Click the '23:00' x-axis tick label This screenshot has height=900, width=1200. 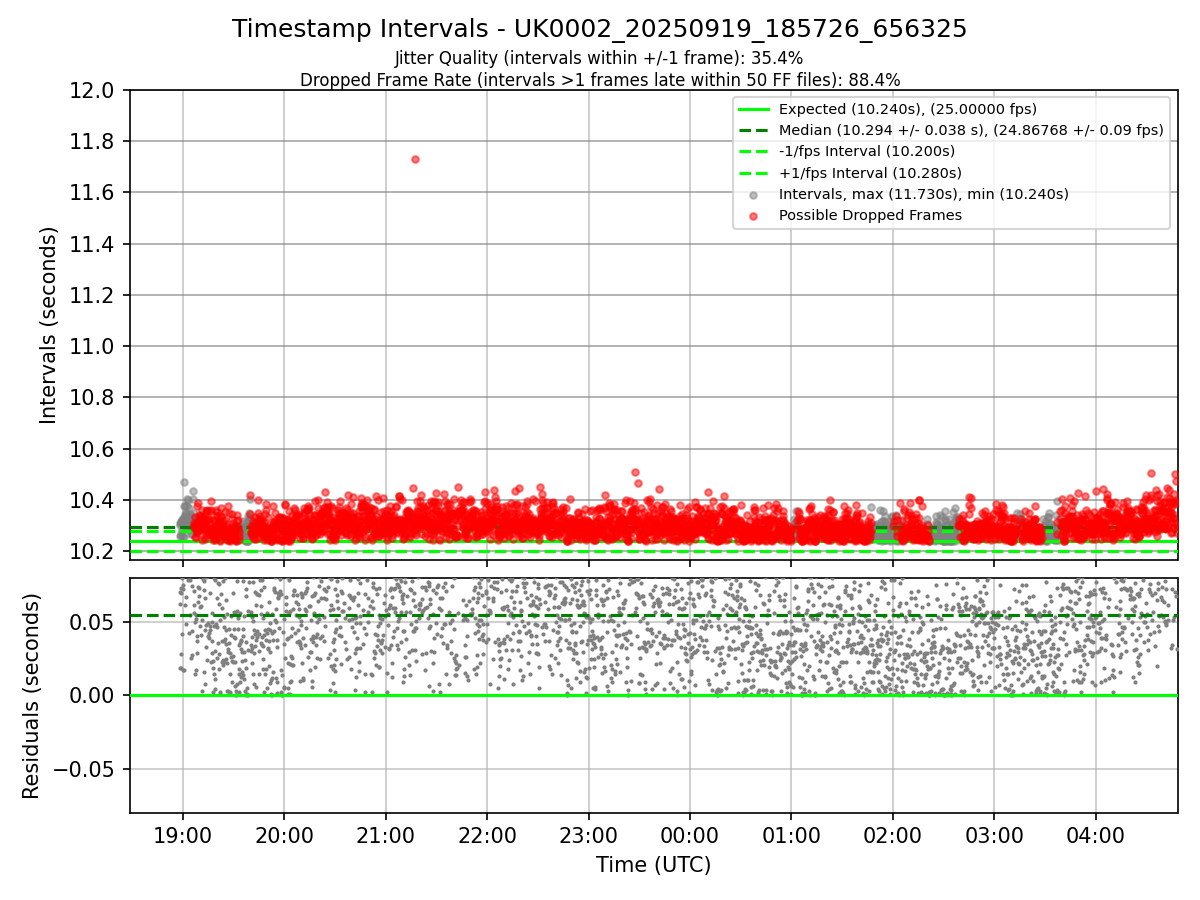588,834
